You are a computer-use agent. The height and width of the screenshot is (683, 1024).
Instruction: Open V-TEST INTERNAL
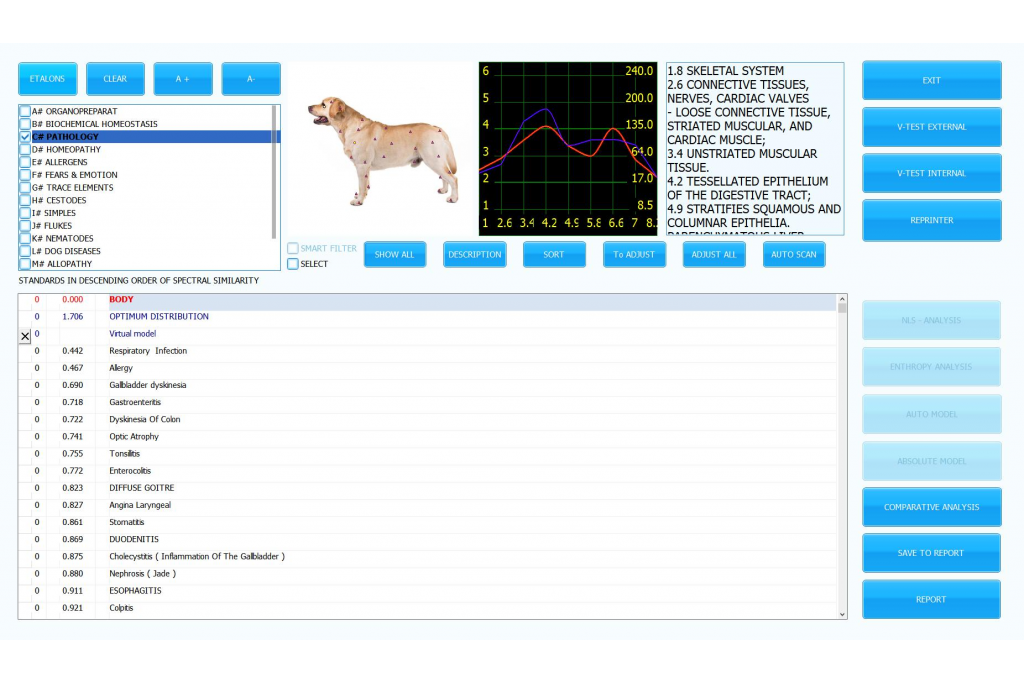pos(931,173)
